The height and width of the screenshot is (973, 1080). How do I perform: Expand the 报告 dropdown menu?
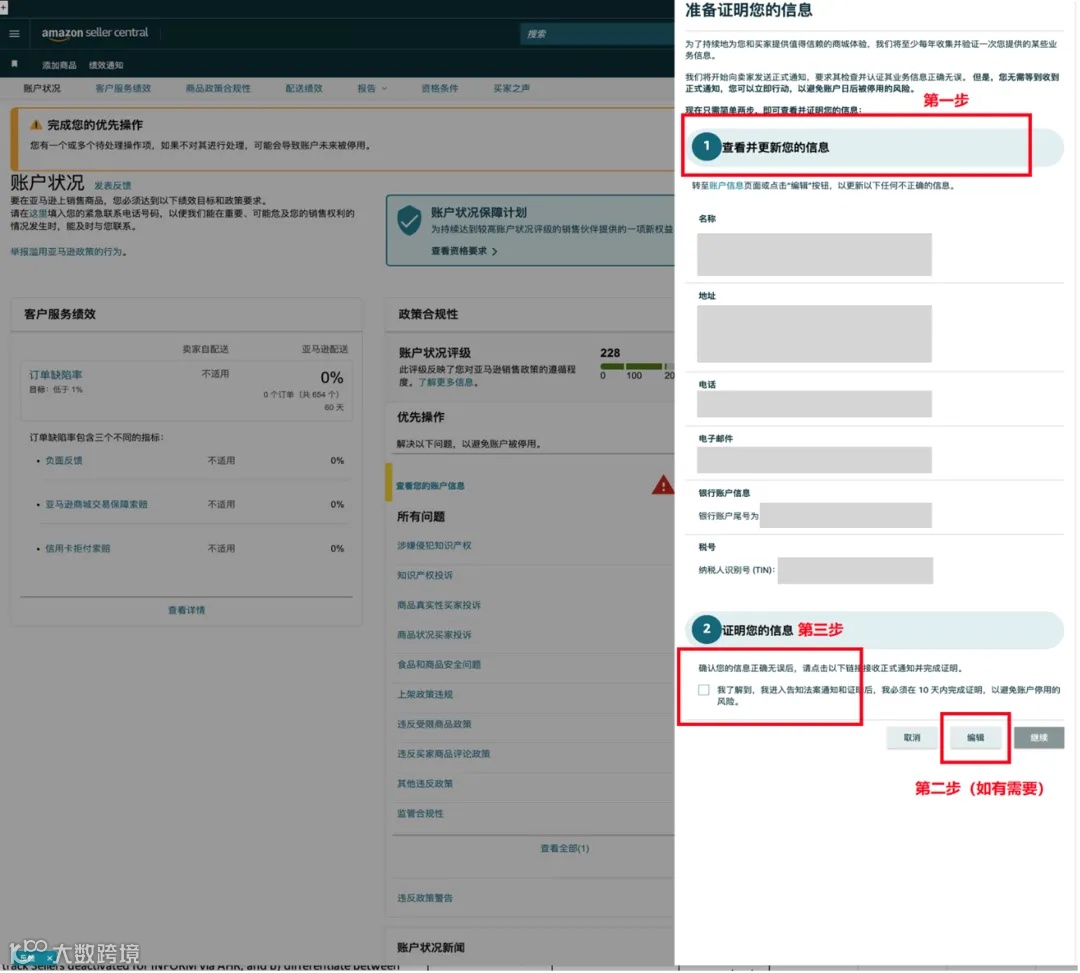tap(372, 88)
